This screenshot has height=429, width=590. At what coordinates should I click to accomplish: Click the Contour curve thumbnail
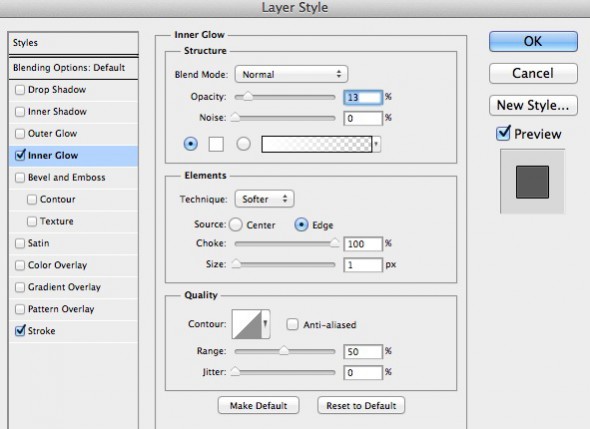[247, 324]
